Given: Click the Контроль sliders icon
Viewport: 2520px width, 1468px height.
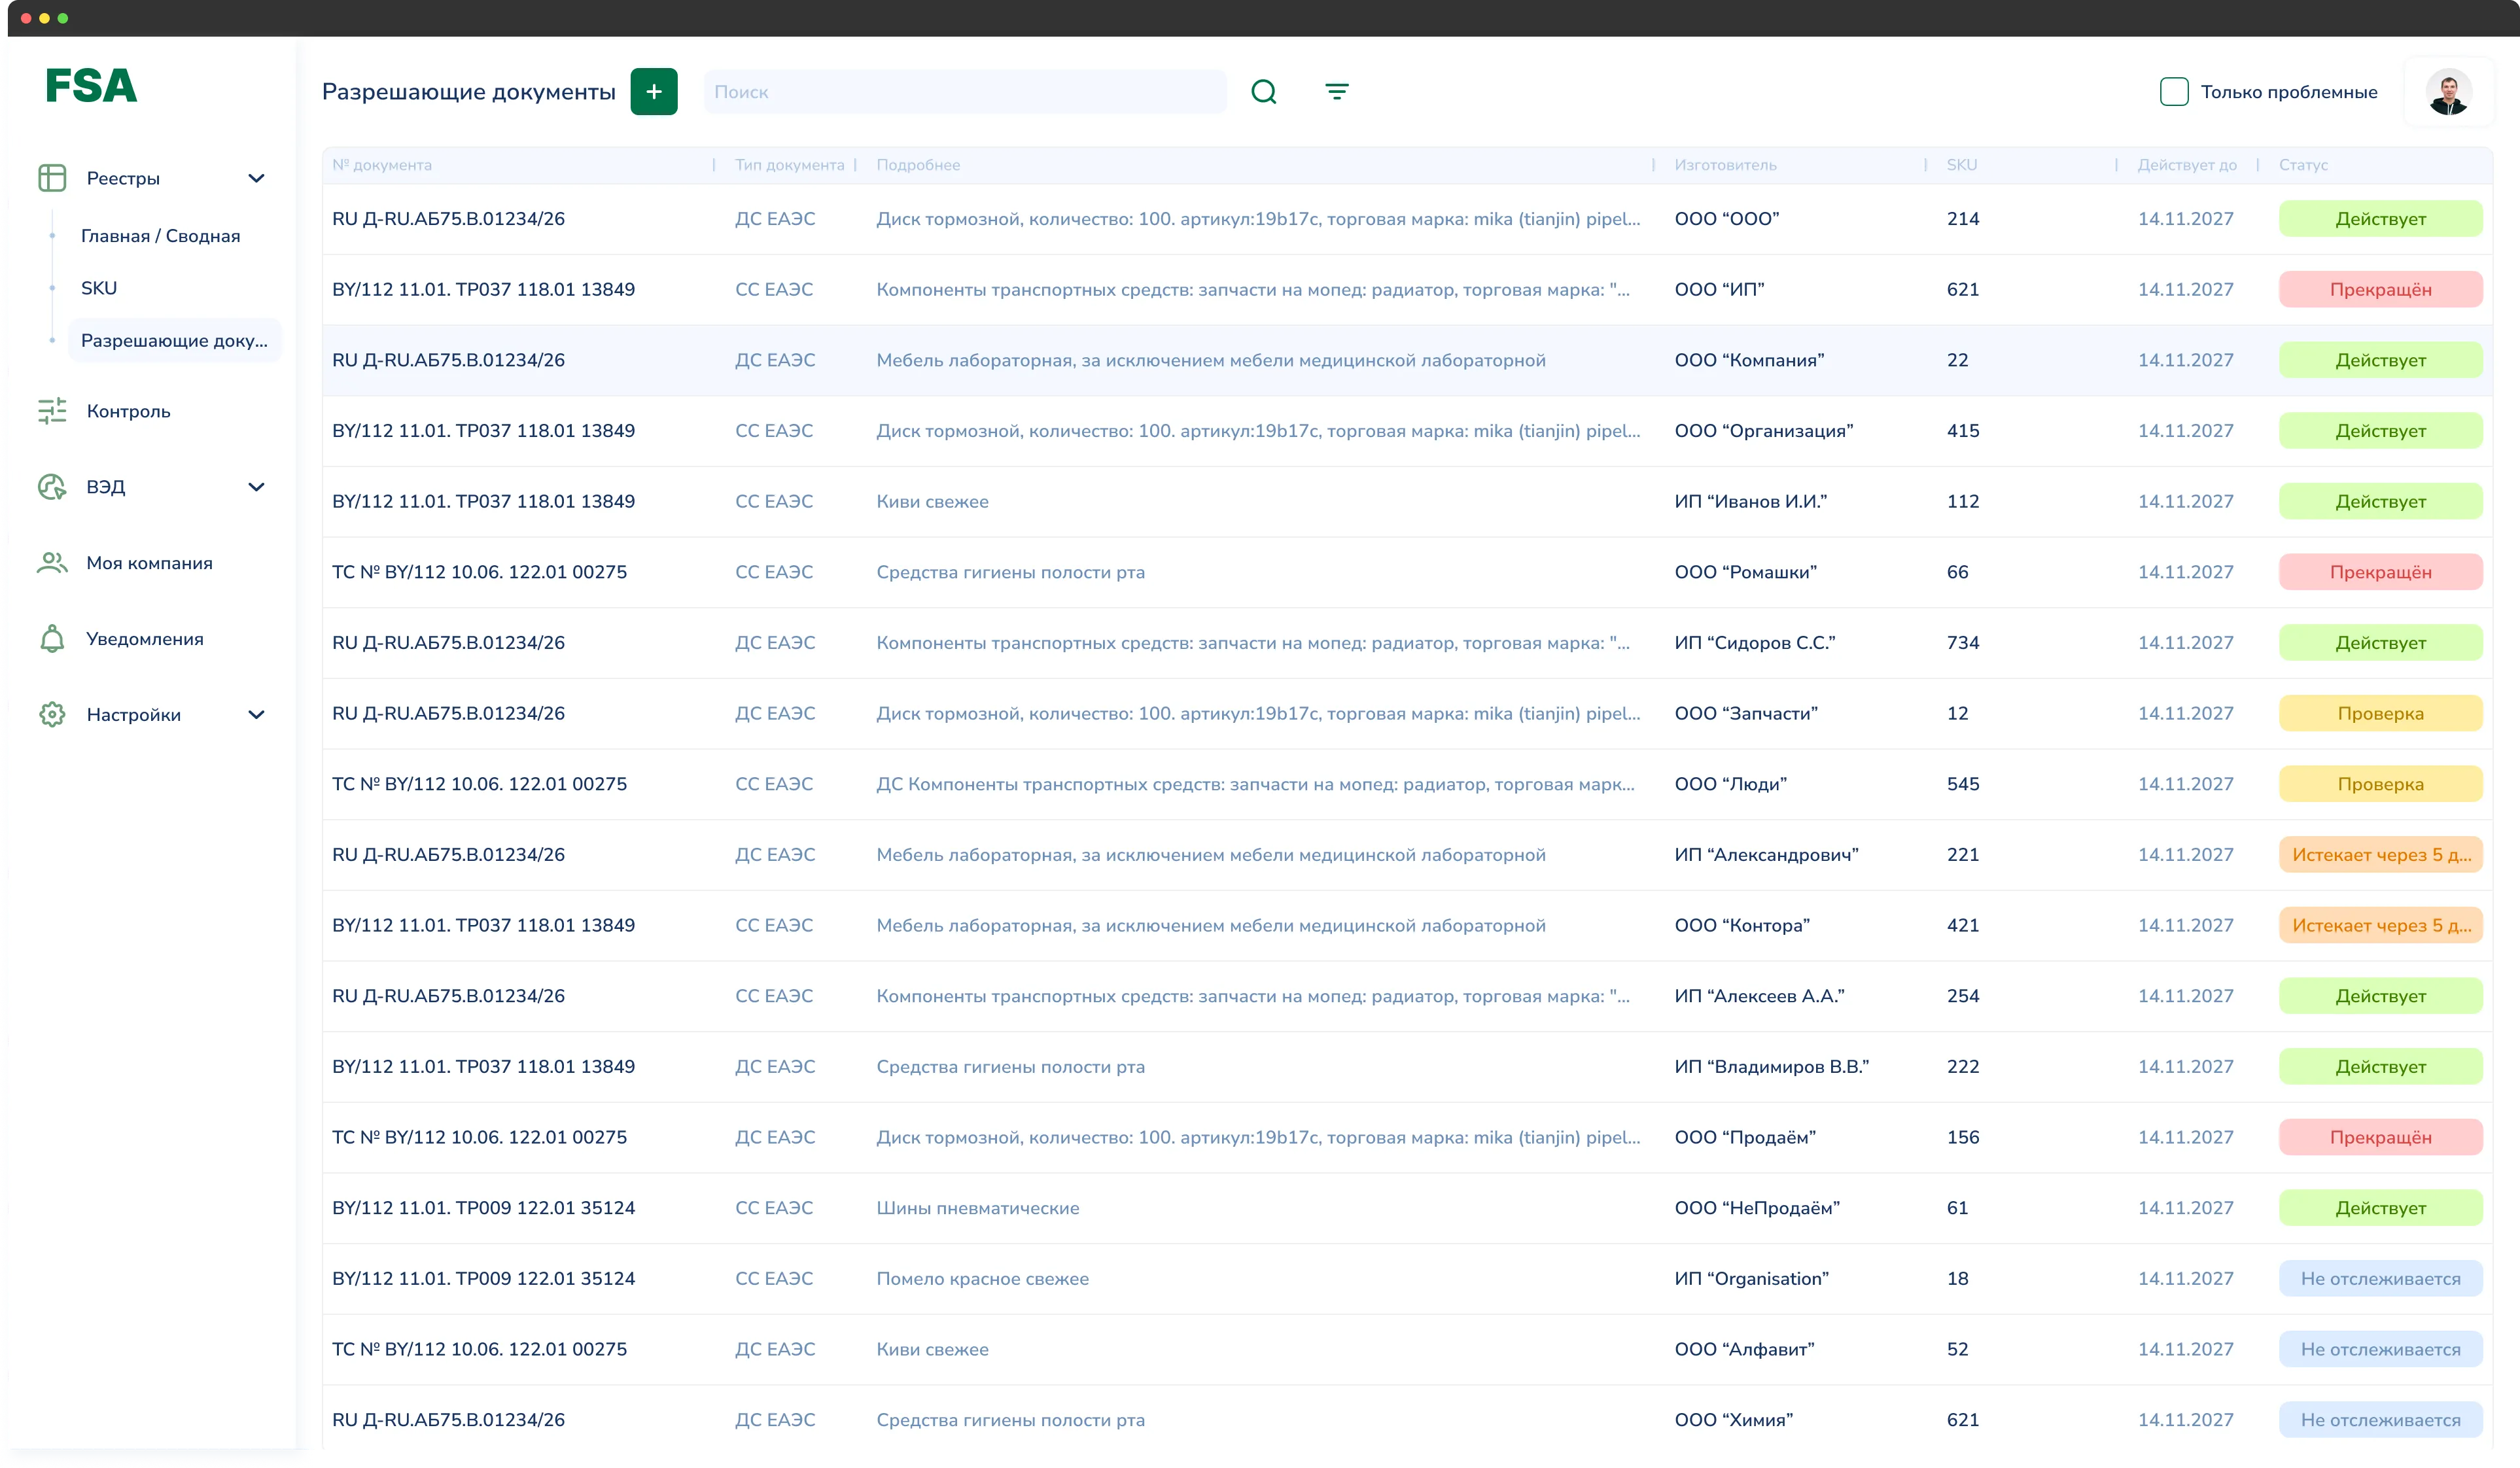Looking at the screenshot, I should coord(52,411).
